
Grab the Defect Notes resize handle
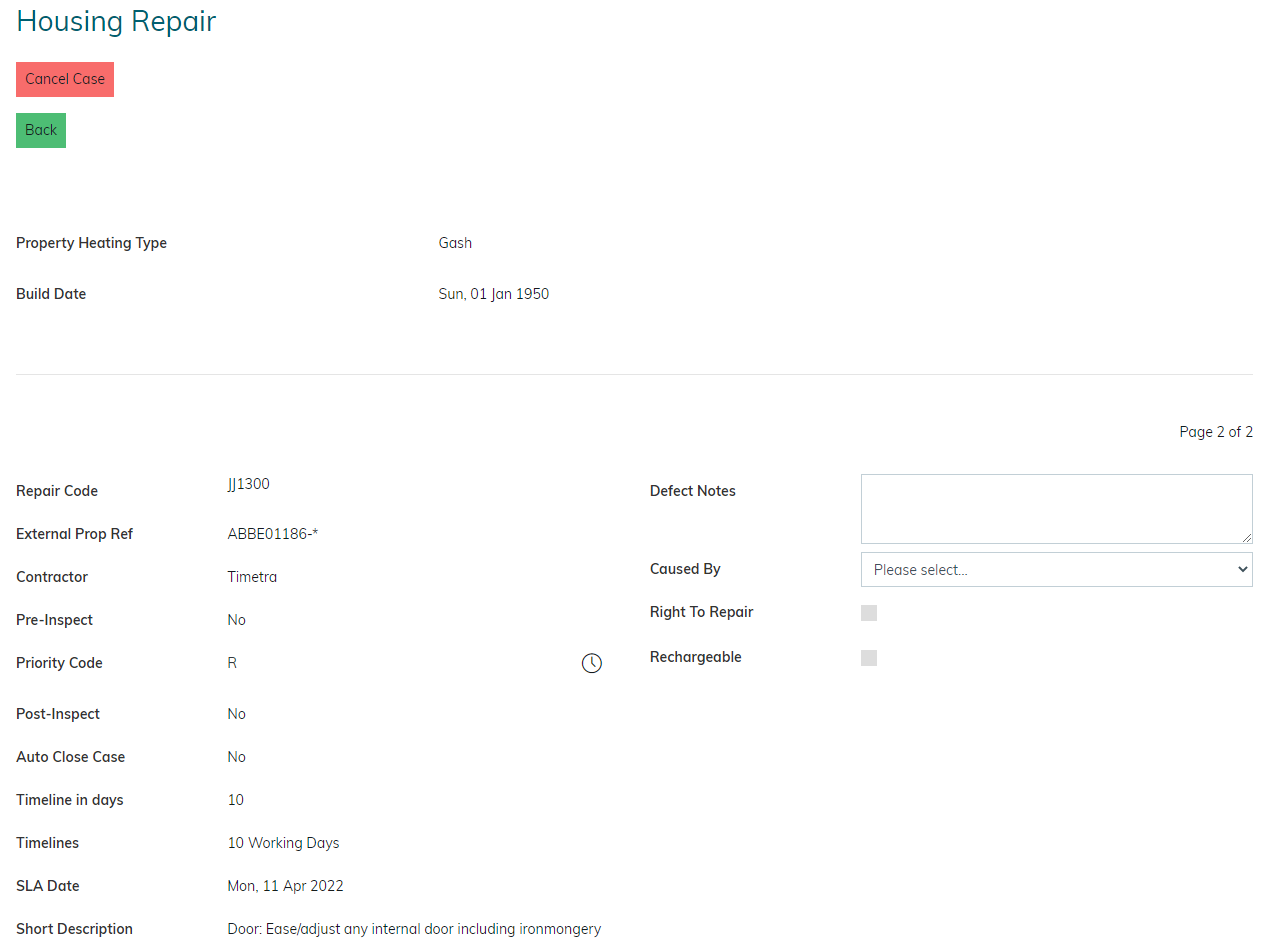point(1246,538)
